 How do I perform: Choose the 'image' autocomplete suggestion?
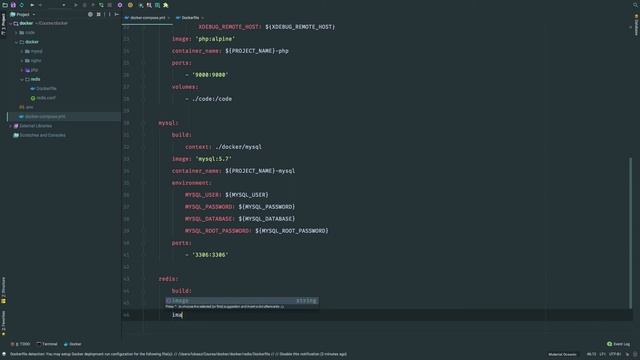point(242,301)
